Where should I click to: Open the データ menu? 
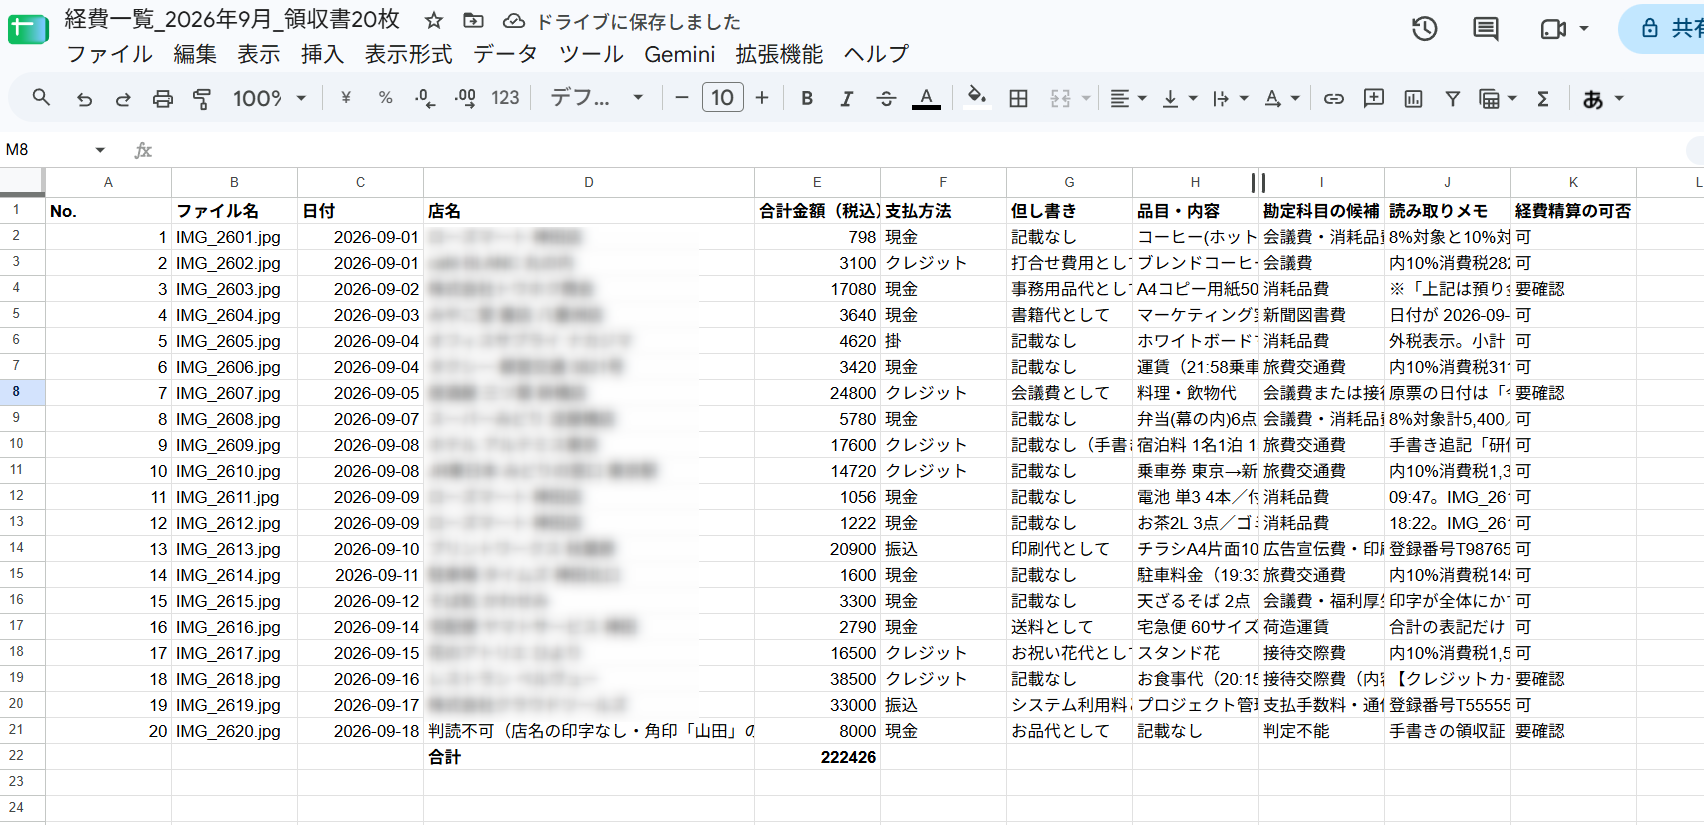tap(505, 54)
